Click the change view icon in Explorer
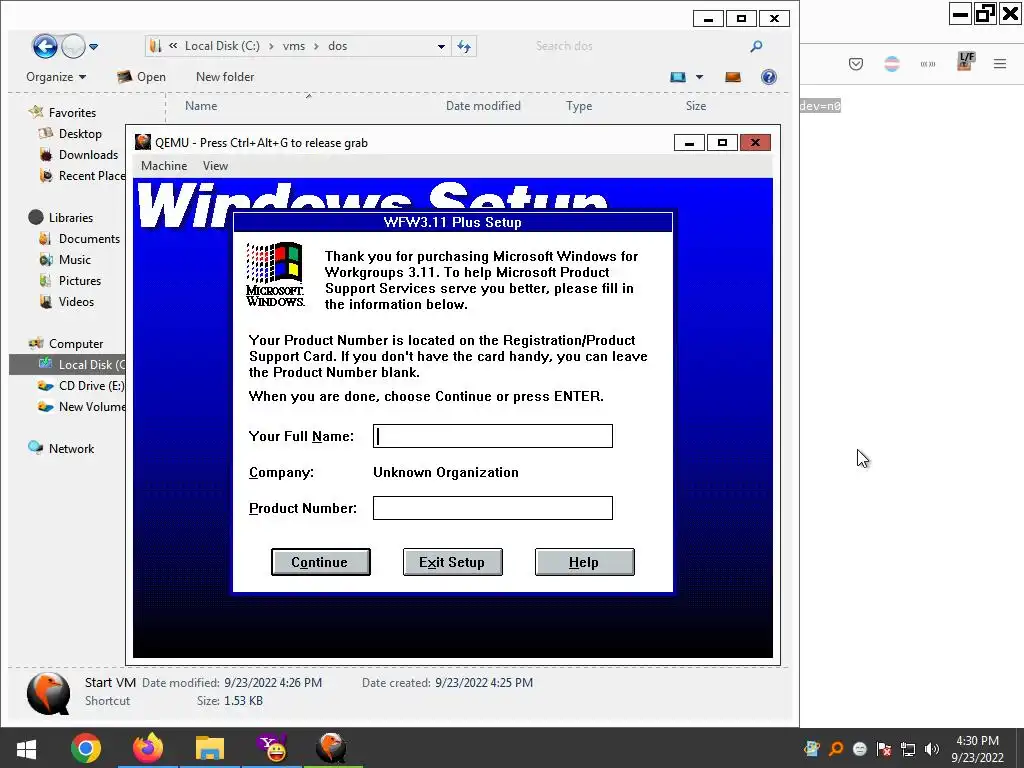This screenshot has height=768, width=1024. 678,77
